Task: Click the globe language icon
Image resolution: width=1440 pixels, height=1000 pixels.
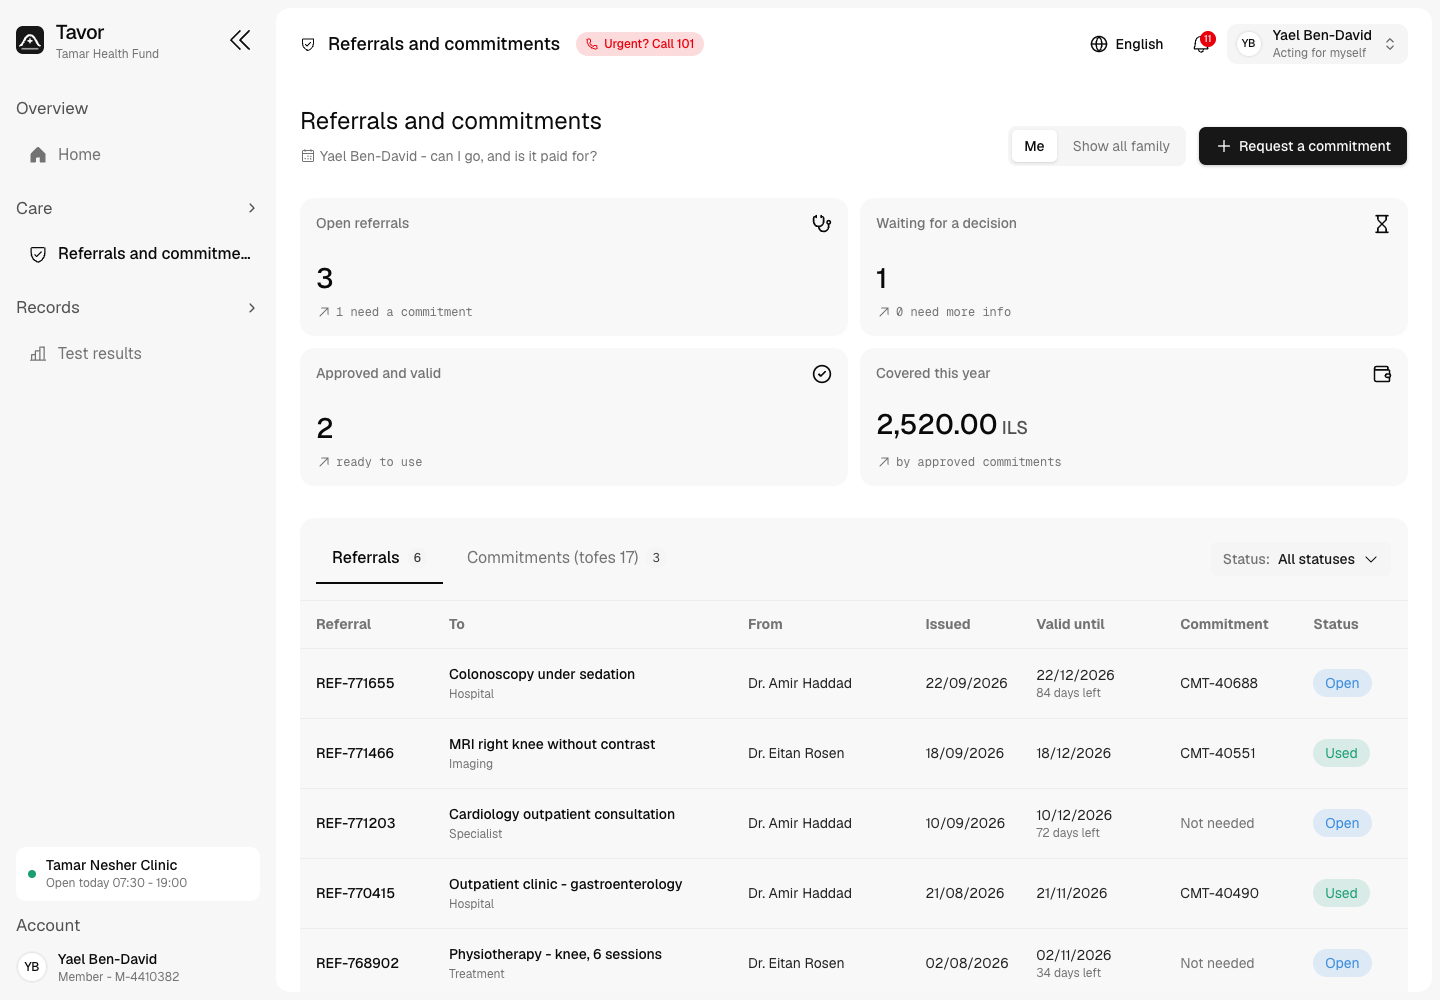Action: (x=1099, y=44)
